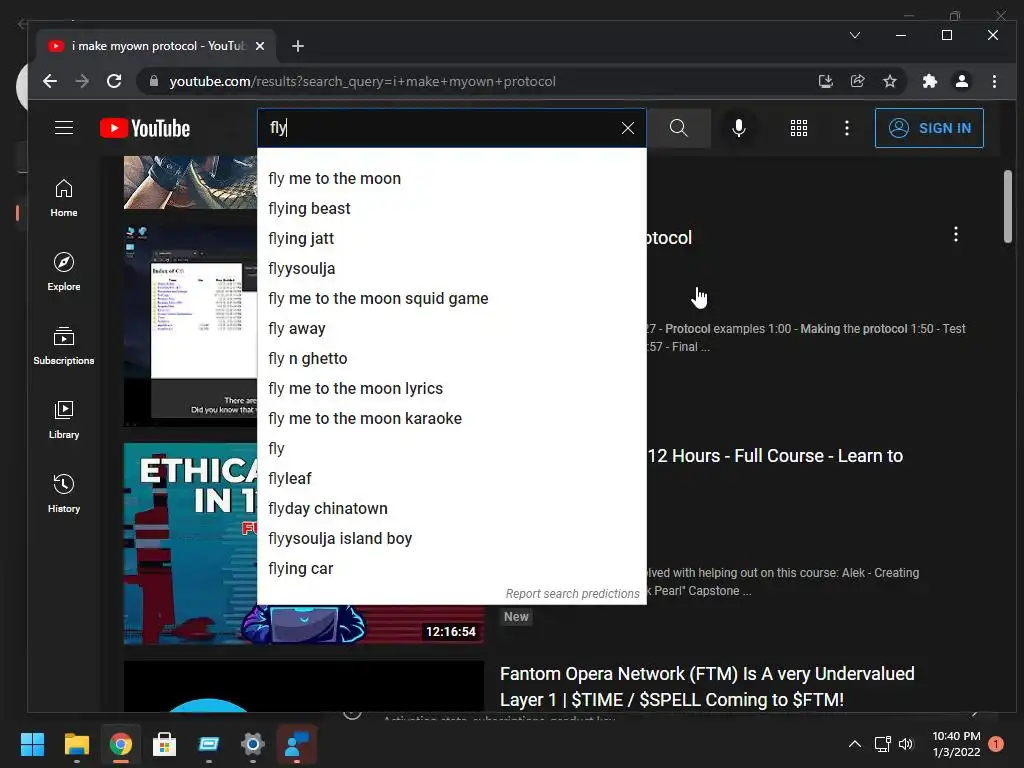This screenshot has width=1024, height=768.
Task: Open File Explorer from taskbar
Action: [76, 744]
